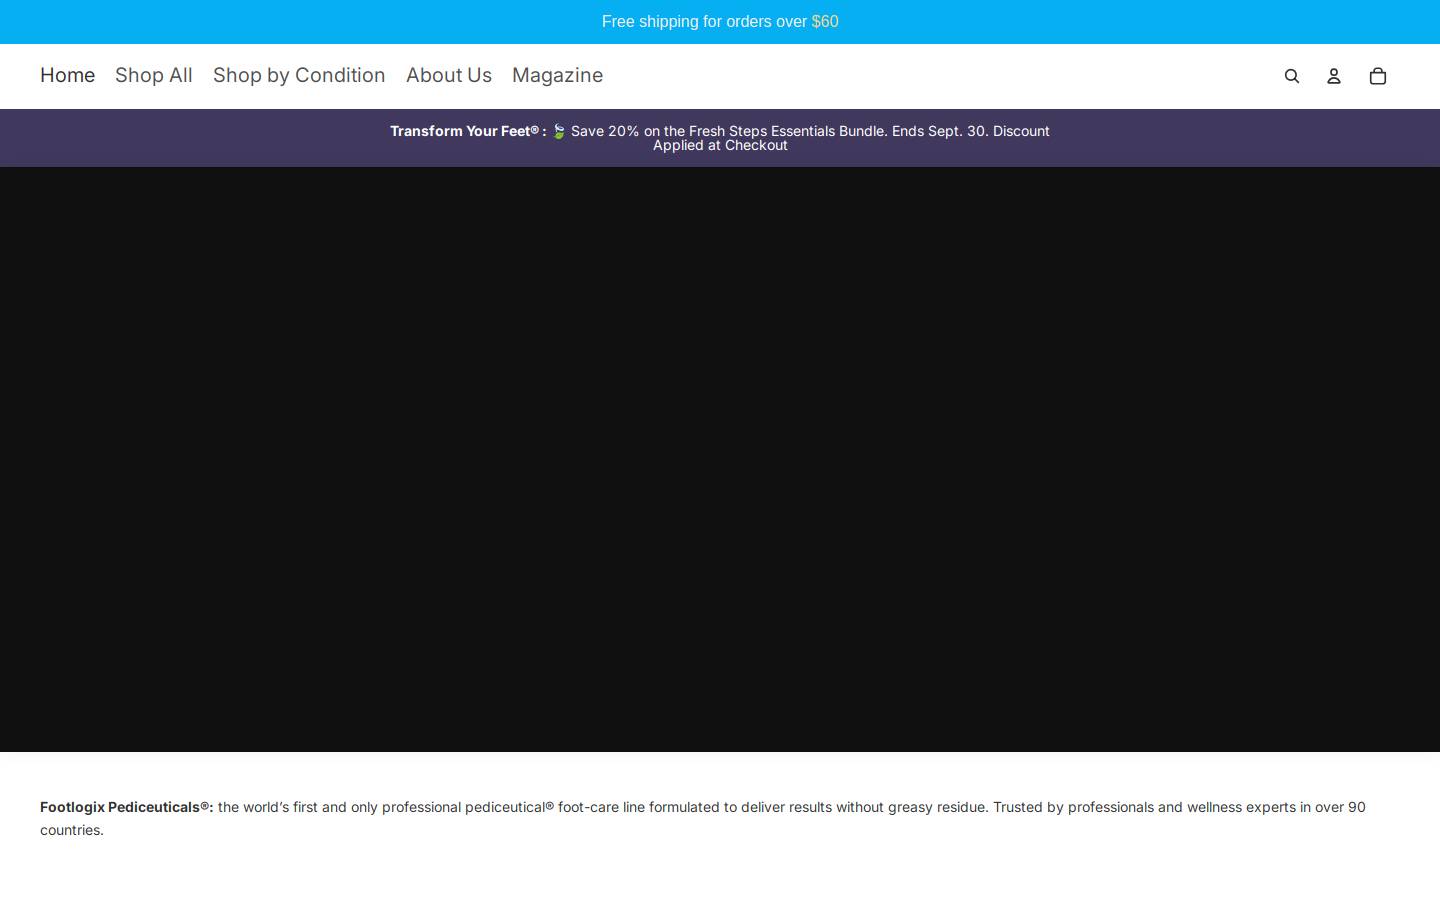Click "Footlogix Pediceuticals®:" bold text
This screenshot has width=1440, height=900.
click(x=127, y=807)
